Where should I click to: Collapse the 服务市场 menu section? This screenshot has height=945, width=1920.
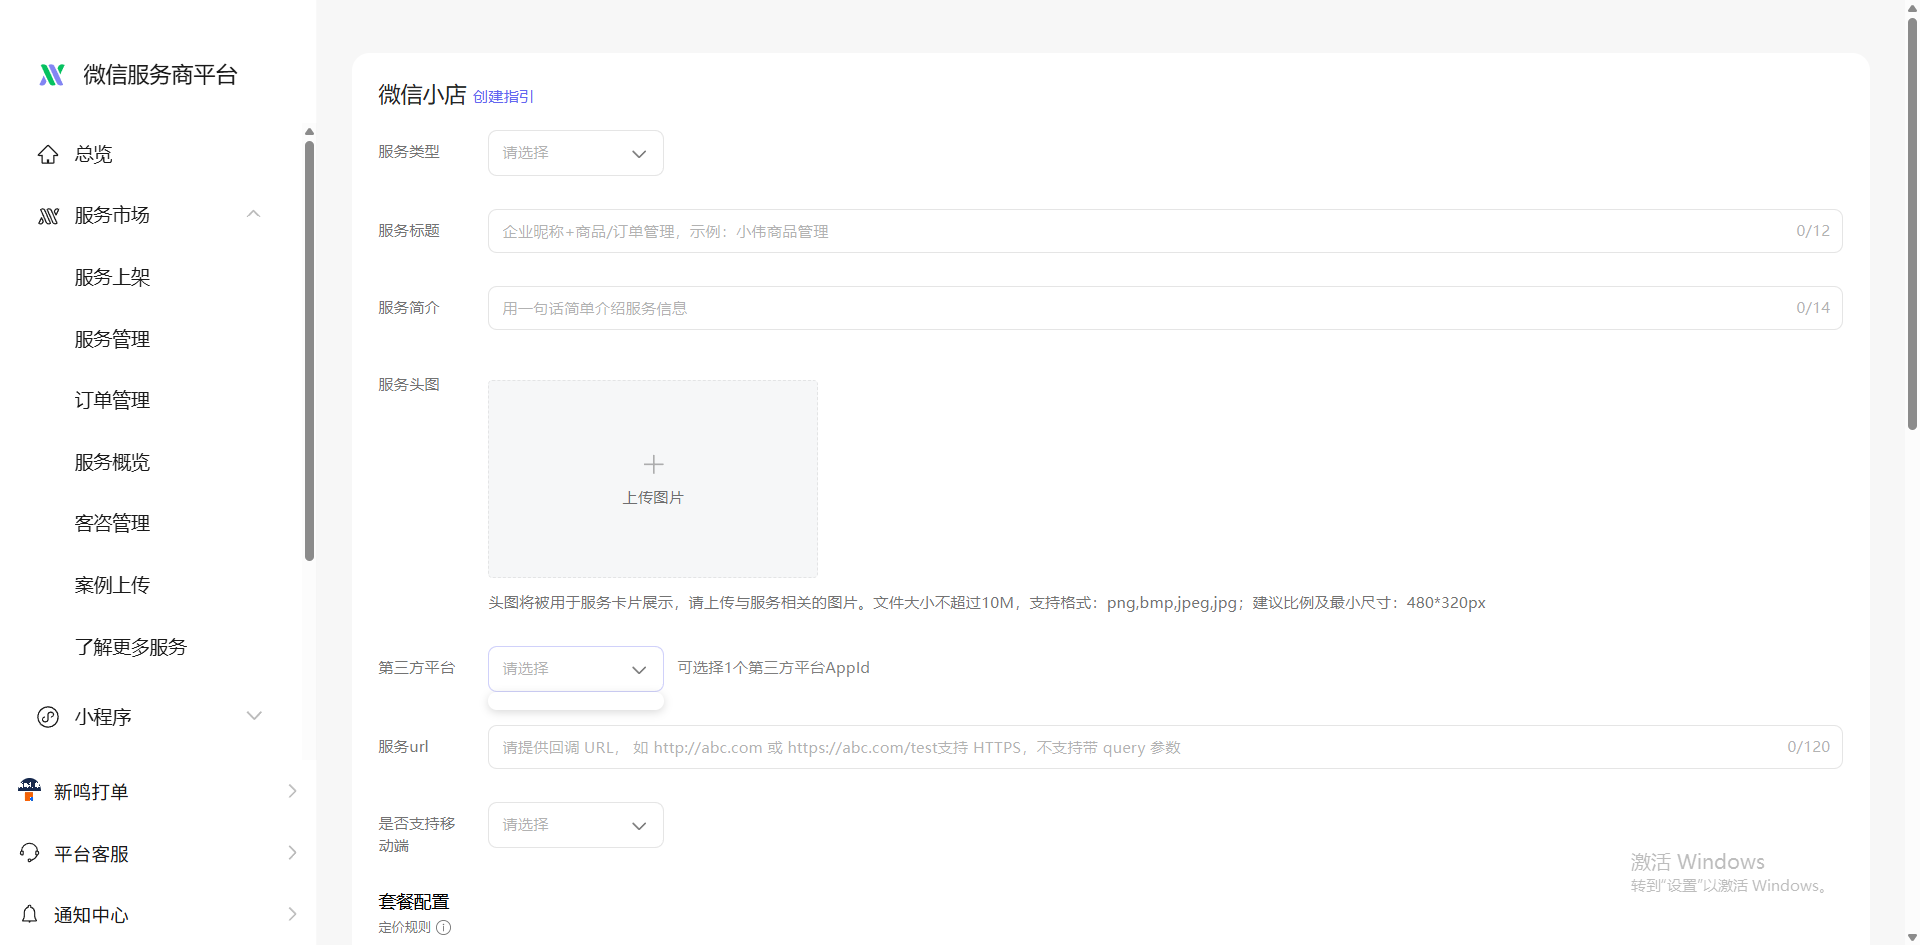[x=254, y=214]
